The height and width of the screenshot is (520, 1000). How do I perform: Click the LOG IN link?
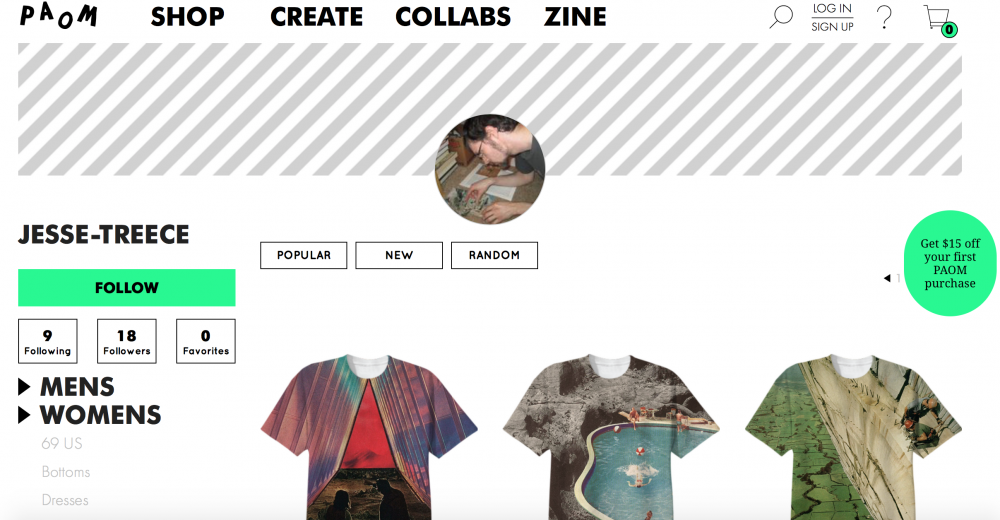(832, 9)
